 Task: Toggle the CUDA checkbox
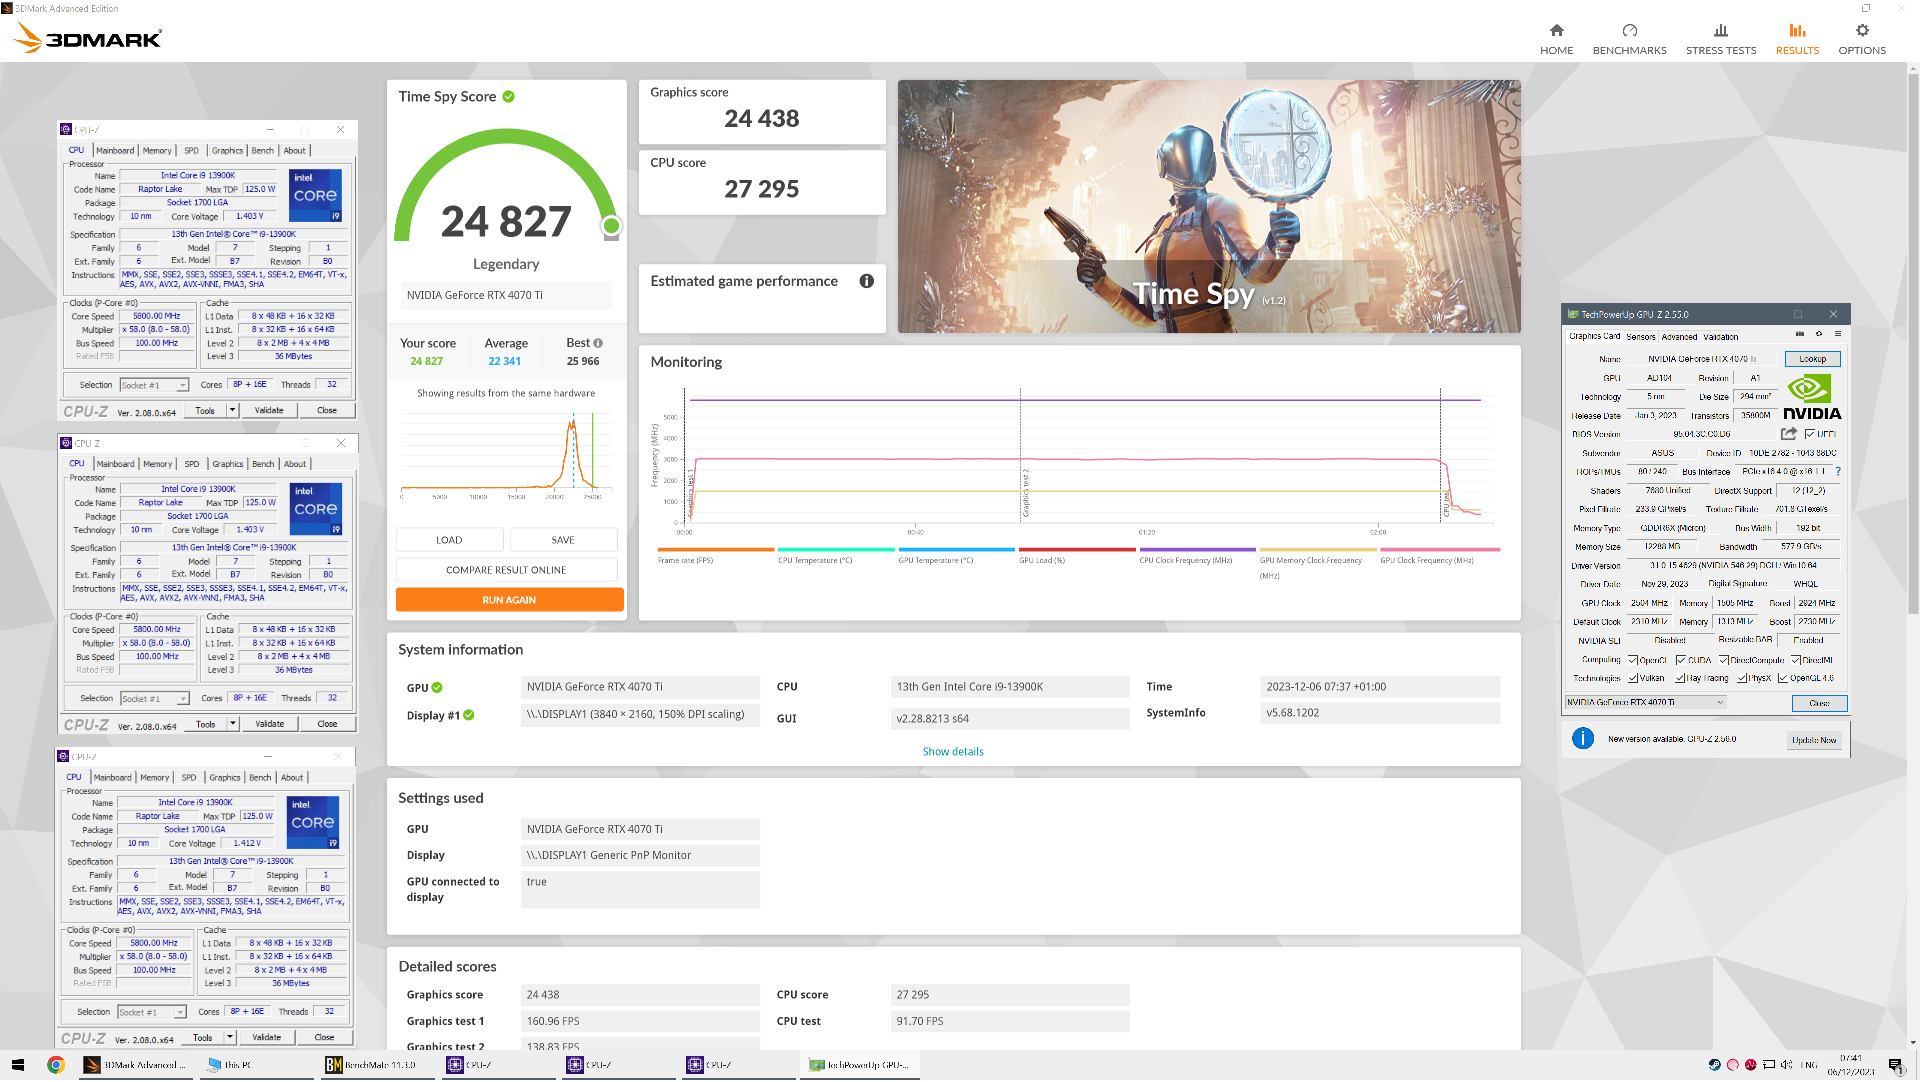[1682, 661]
